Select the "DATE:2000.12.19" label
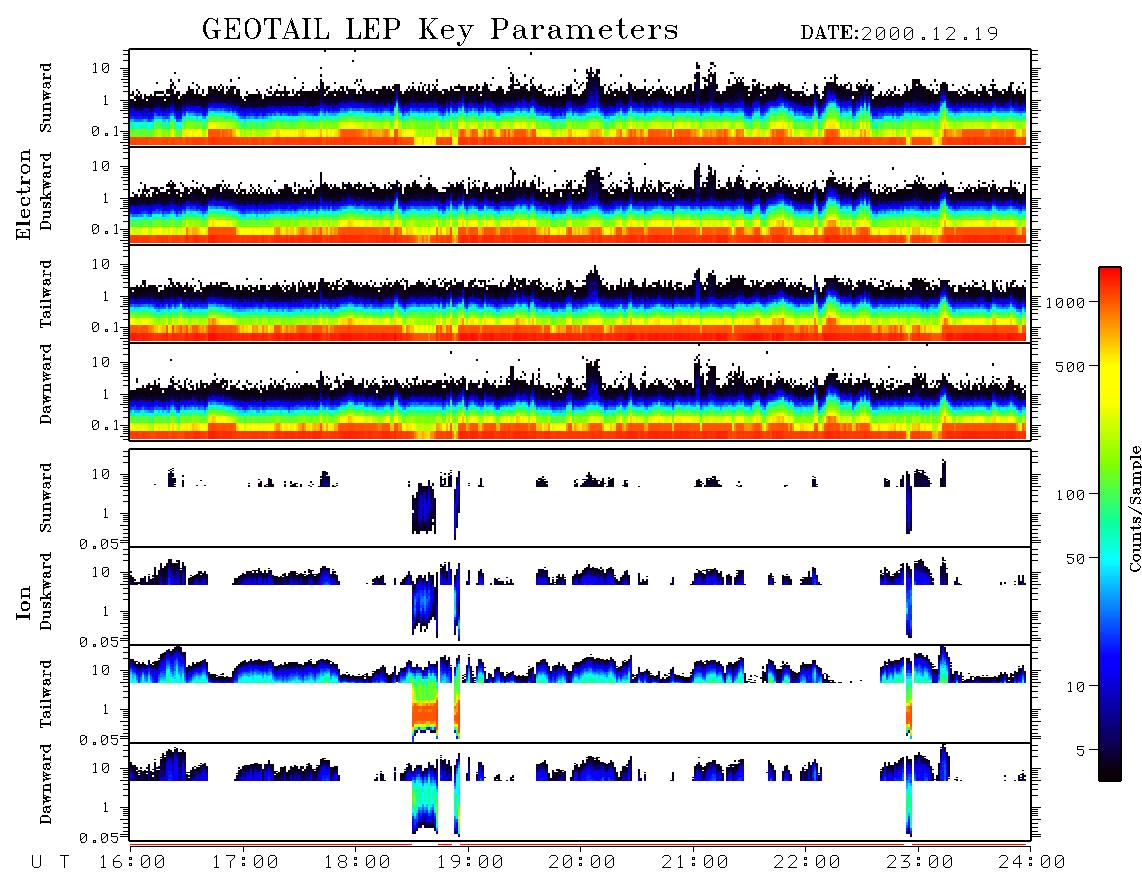 [x=899, y=34]
